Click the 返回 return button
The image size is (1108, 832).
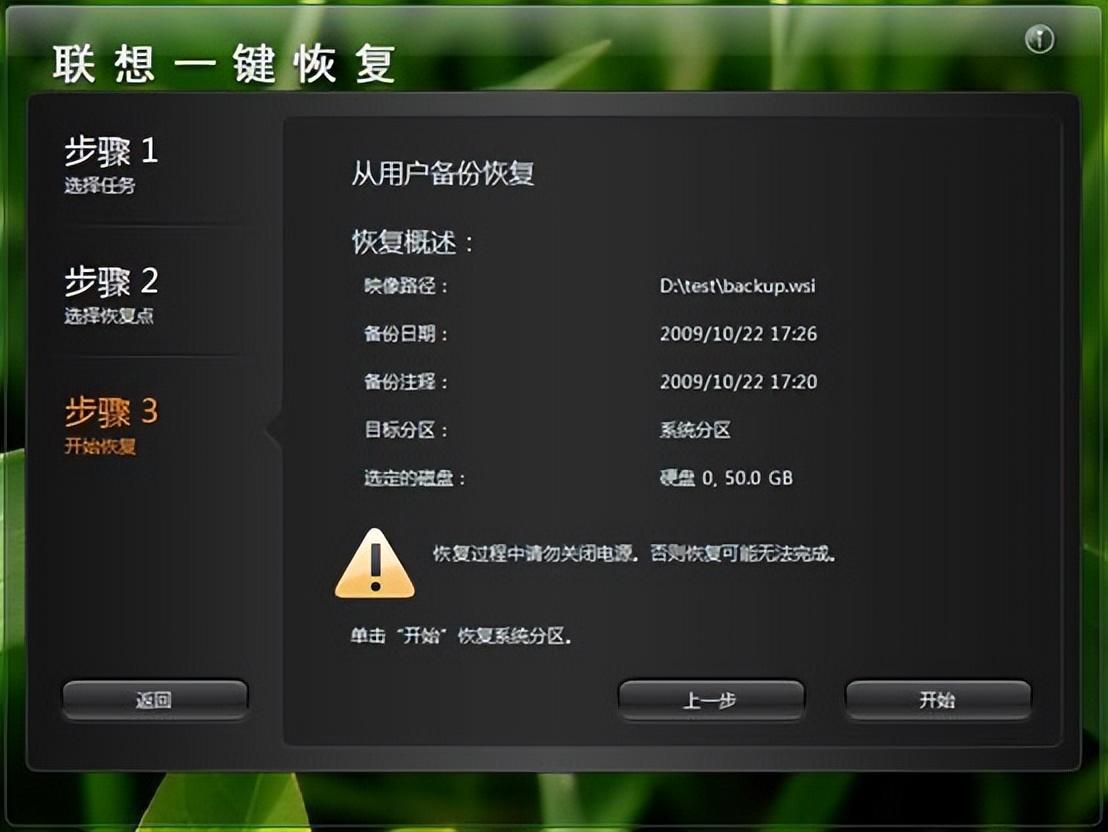155,700
